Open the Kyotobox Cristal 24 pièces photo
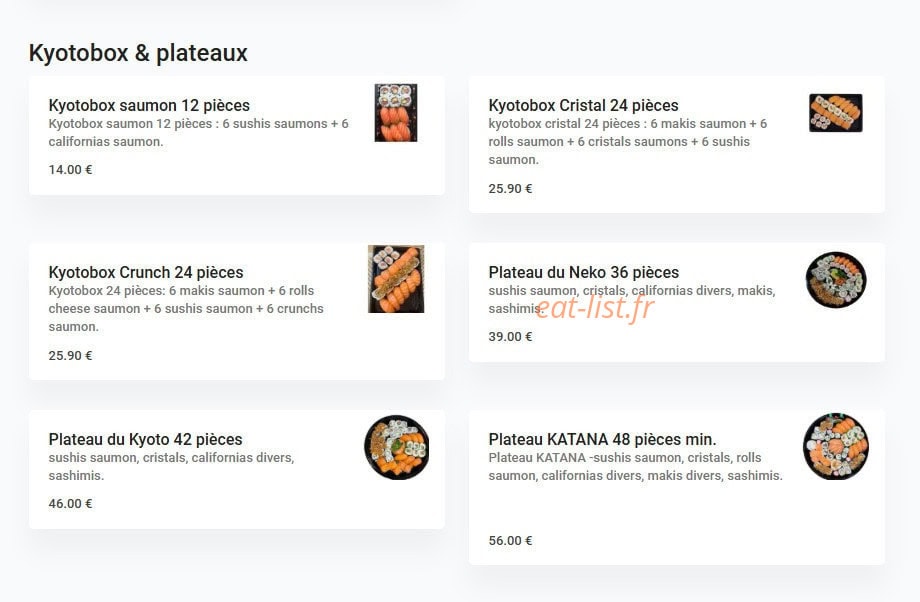This screenshot has width=920, height=602. coord(836,113)
